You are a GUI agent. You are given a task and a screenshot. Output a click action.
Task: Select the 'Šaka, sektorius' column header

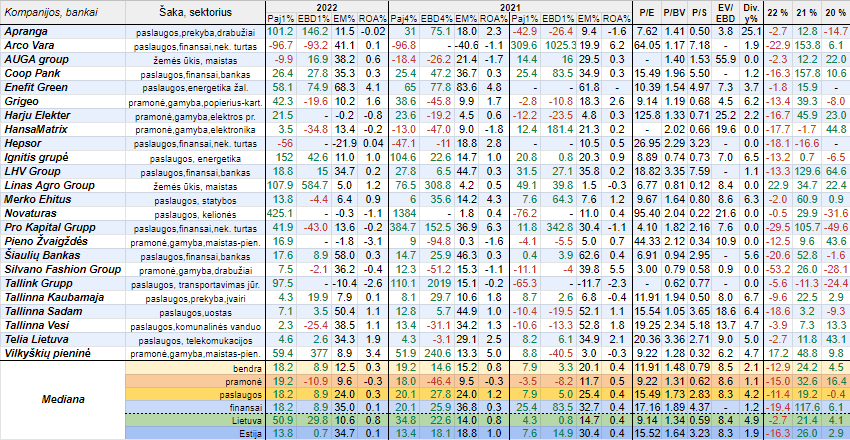pos(196,12)
